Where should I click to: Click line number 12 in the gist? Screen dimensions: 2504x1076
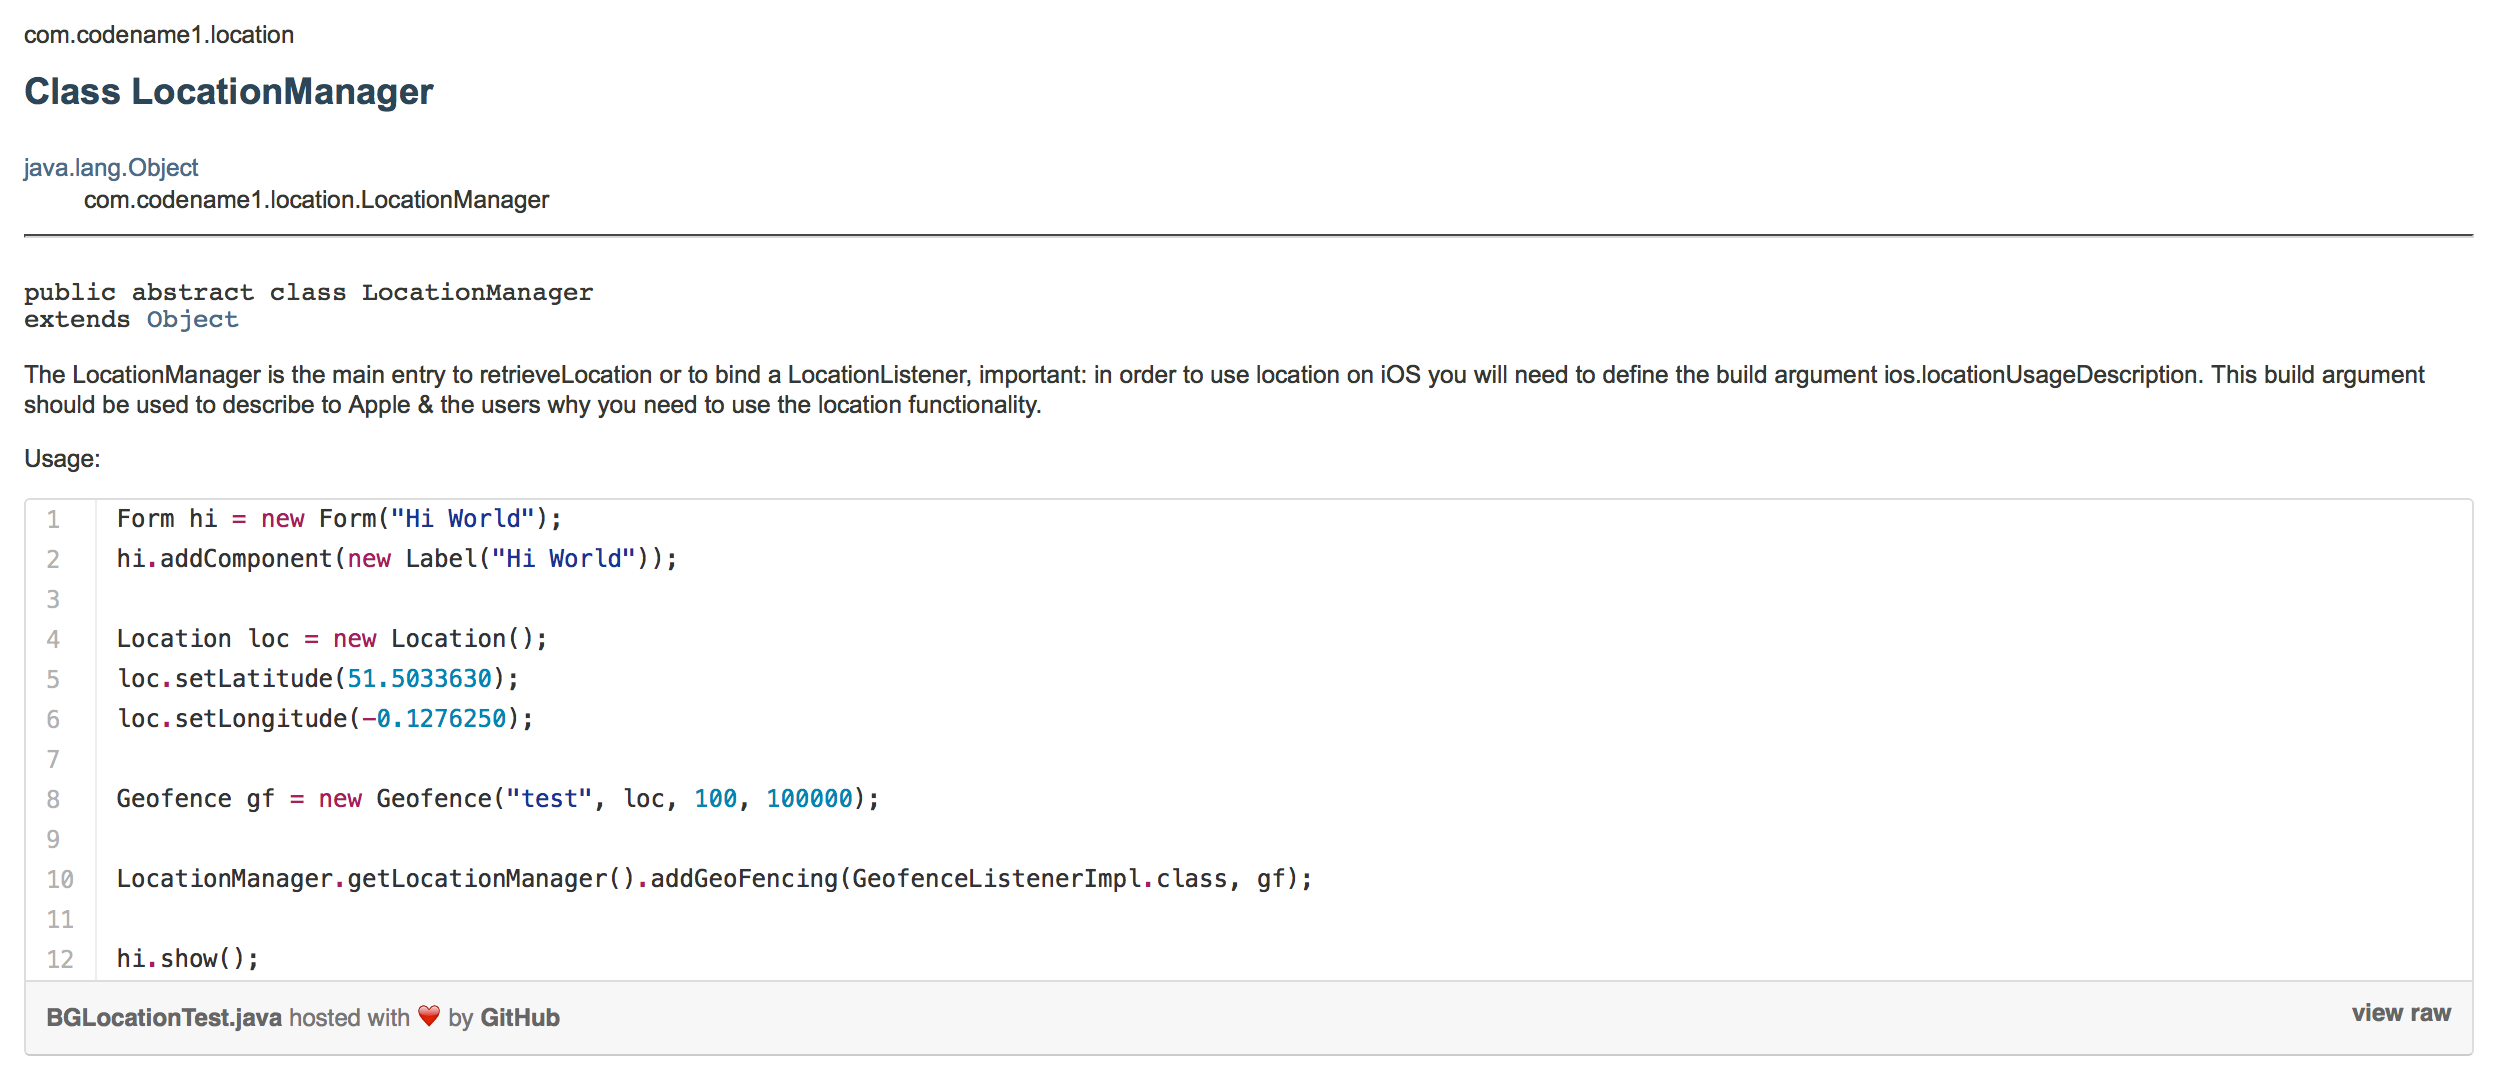click(x=60, y=958)
